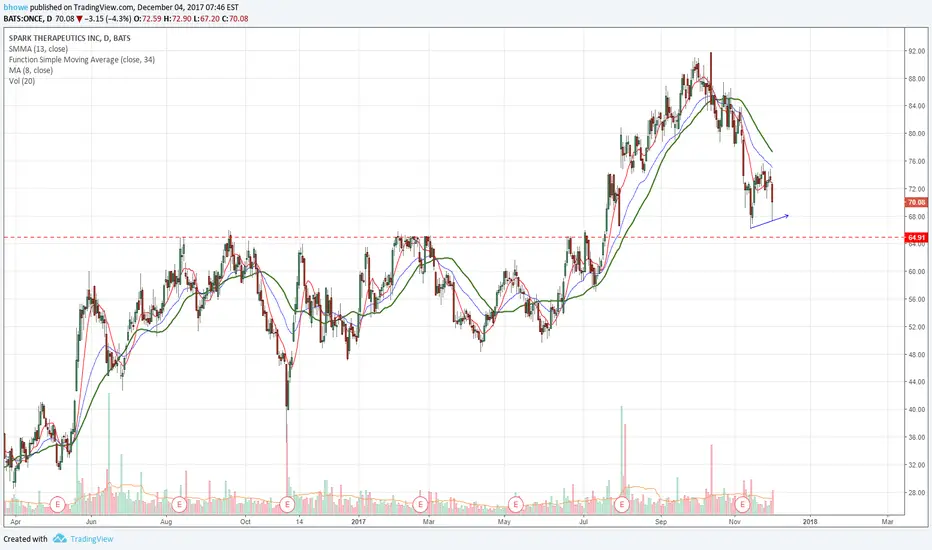
Task: Click the L:67.20 low value in header
Action: (206, 19)
